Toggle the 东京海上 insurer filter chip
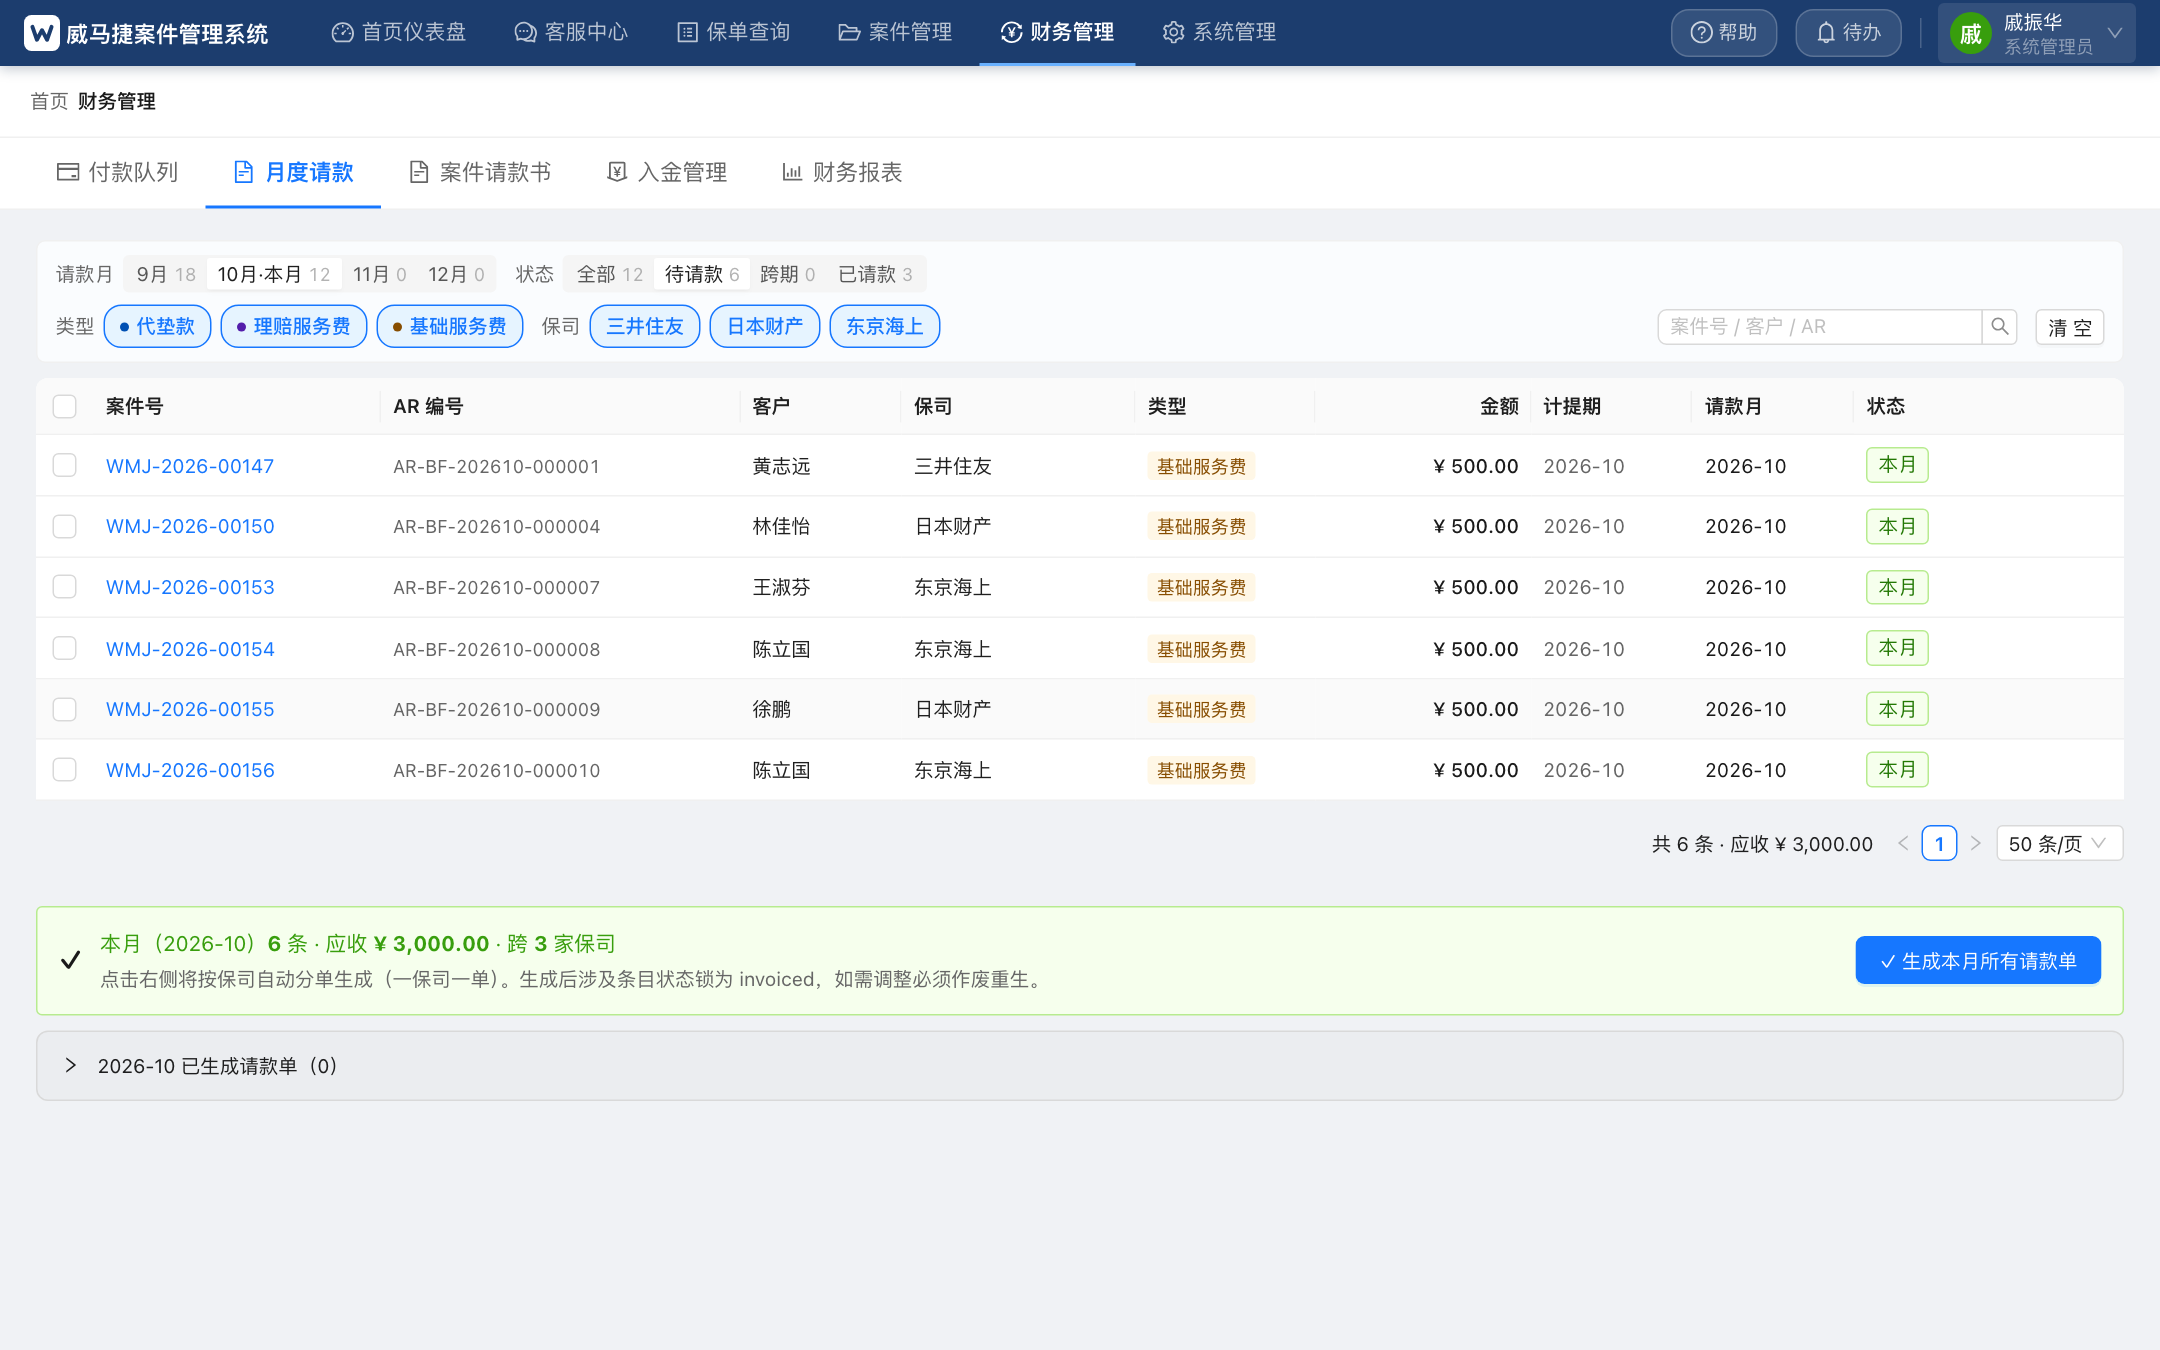 pos(885,326)
